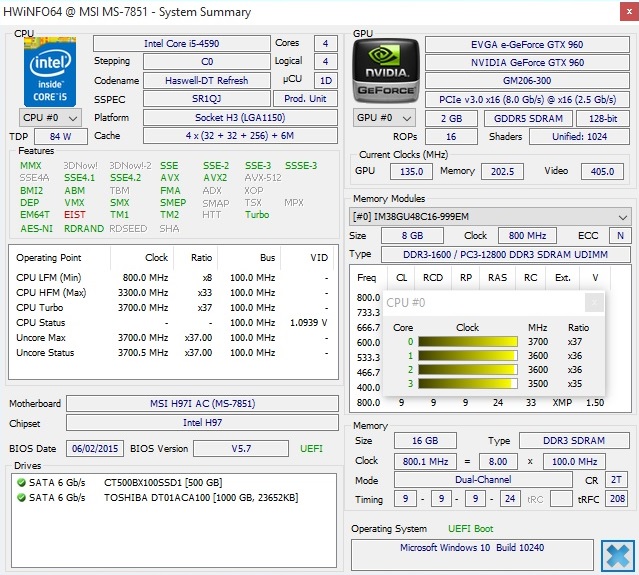Click the Core 0 clock bar
Image resolution: width=639 pixels, height=575 pixels.
[x=468, y=341]
